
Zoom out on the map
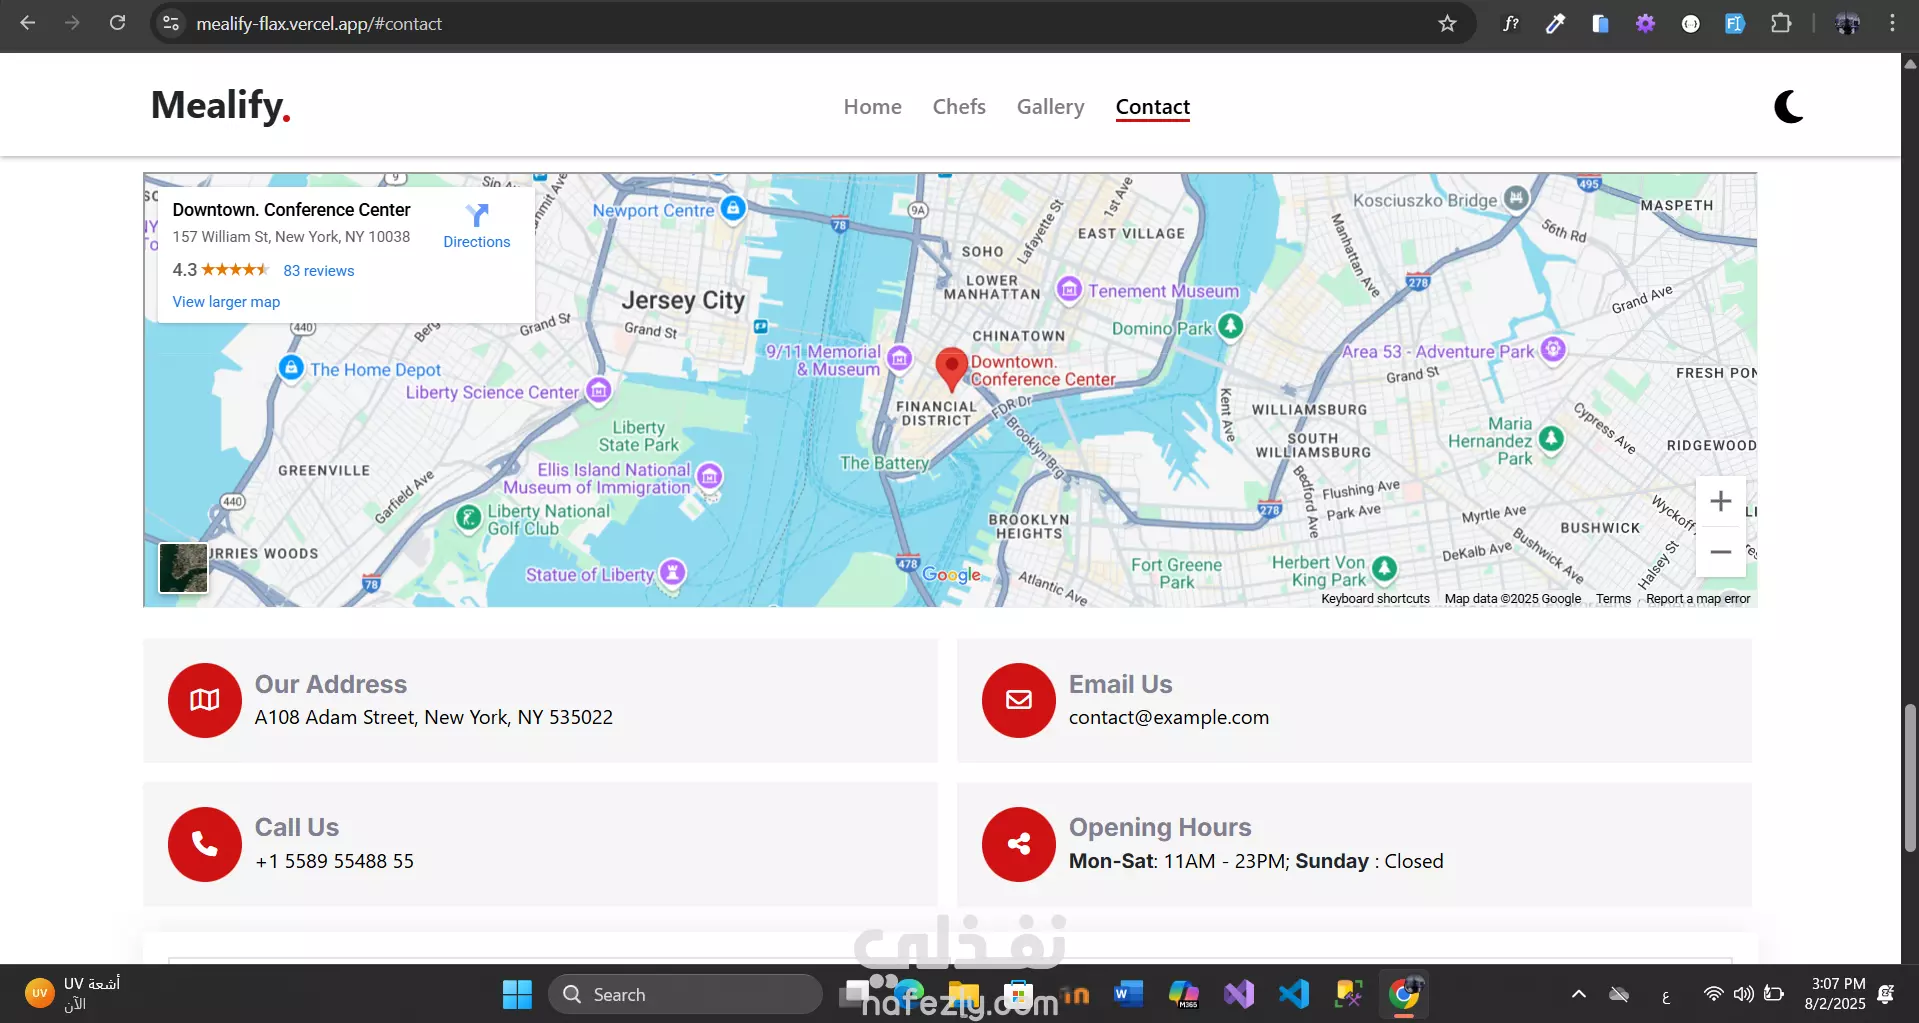point(1720,552)
